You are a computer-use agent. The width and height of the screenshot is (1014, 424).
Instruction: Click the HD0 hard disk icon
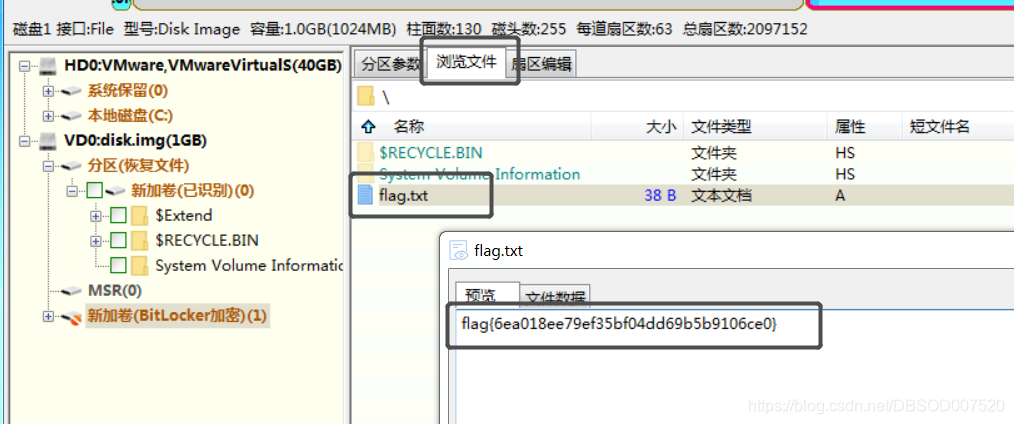coord(48,65)
